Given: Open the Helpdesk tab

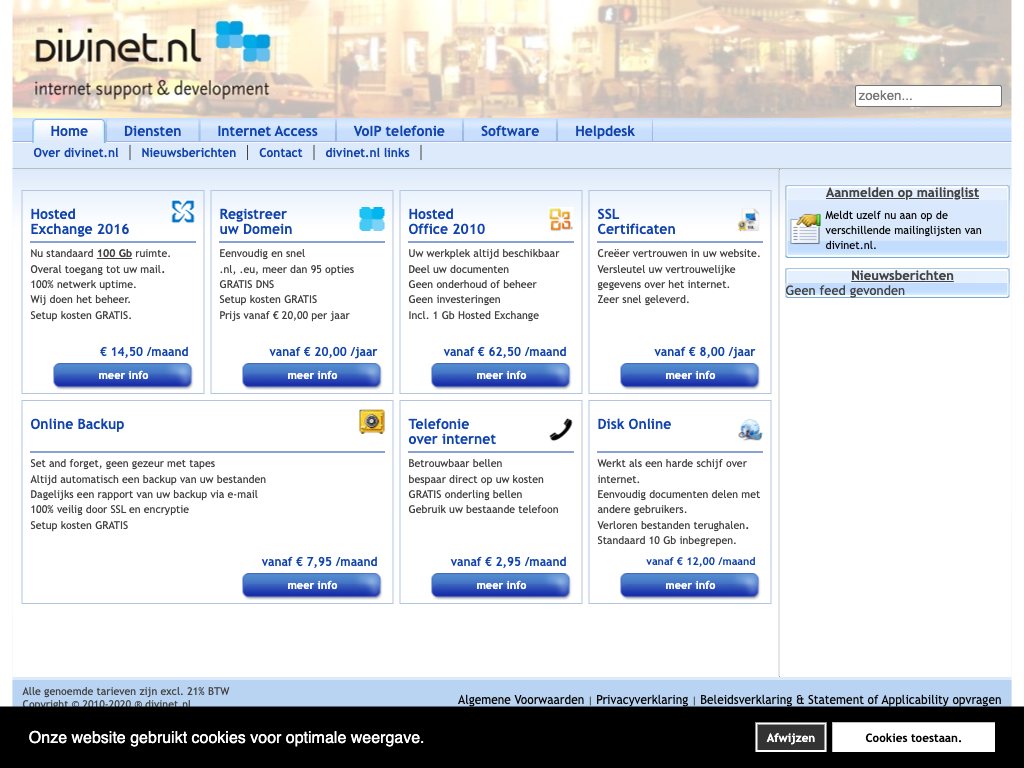Looking at the screenshot, I should [x=604, y=131].
